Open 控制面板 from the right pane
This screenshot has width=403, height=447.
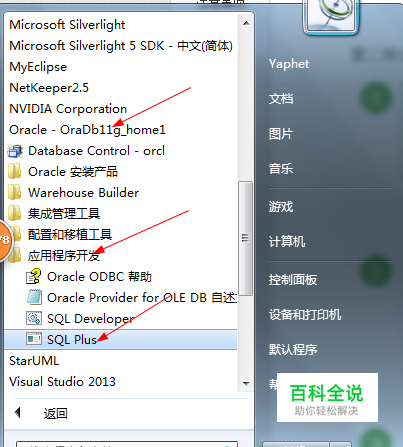pos(293,280)
